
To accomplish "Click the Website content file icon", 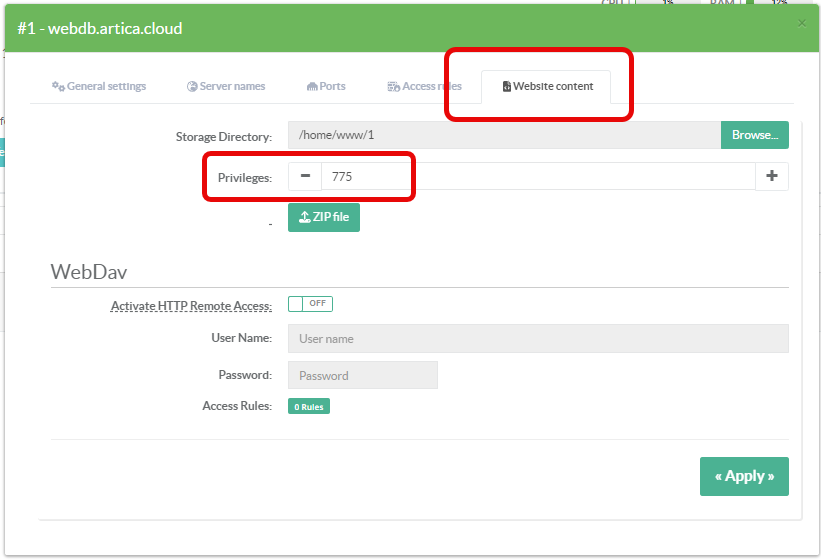I will tap(507, 86).
